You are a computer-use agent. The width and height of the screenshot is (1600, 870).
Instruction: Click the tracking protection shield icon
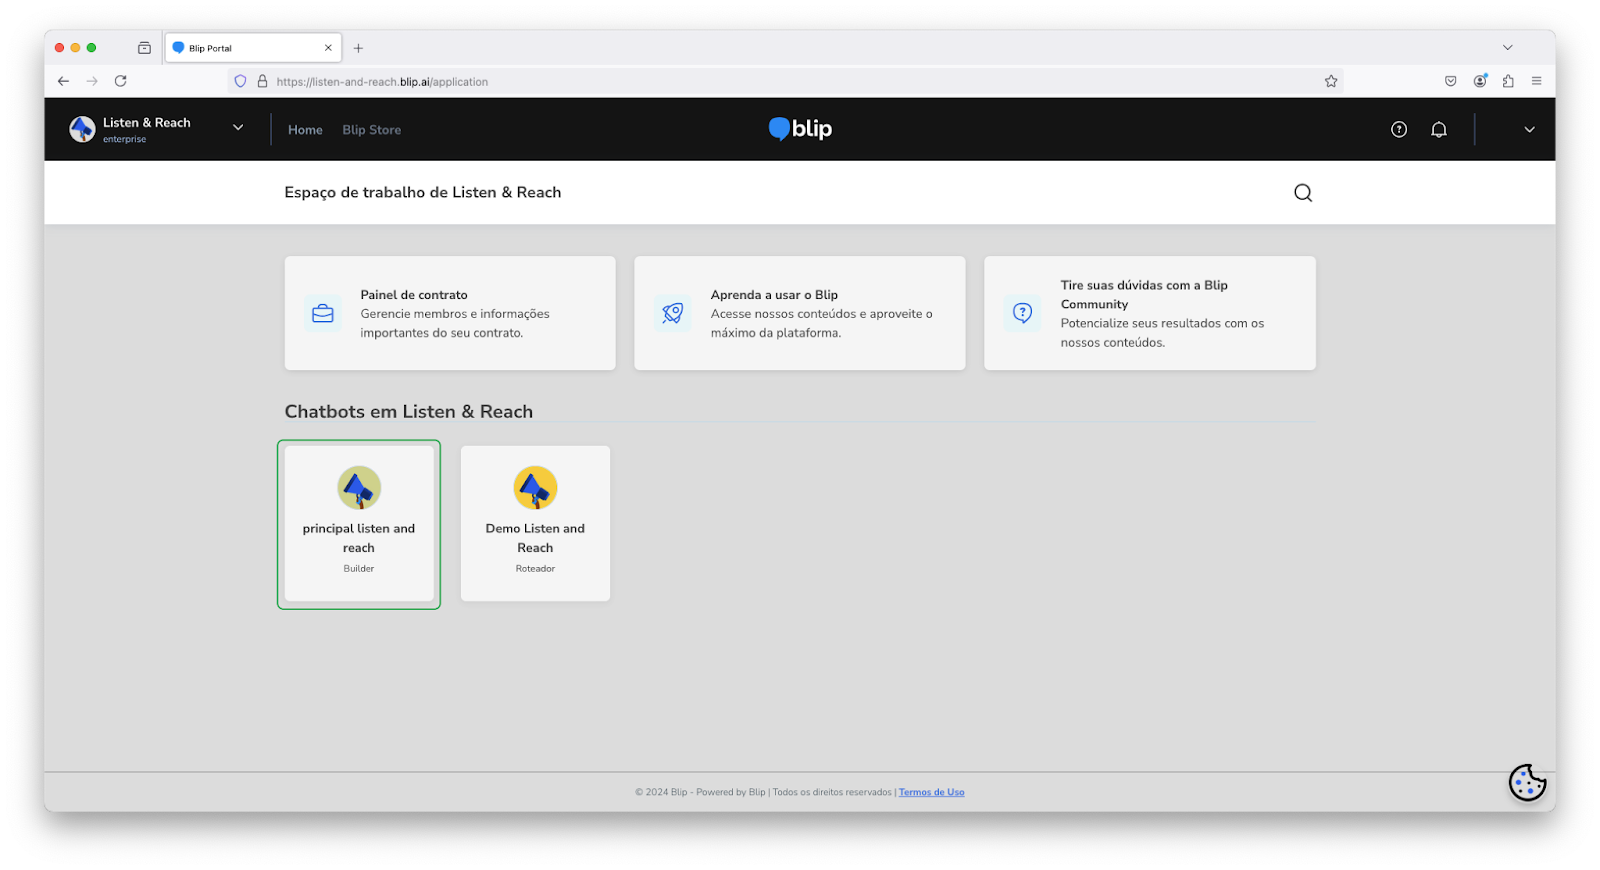pos(240,82)
